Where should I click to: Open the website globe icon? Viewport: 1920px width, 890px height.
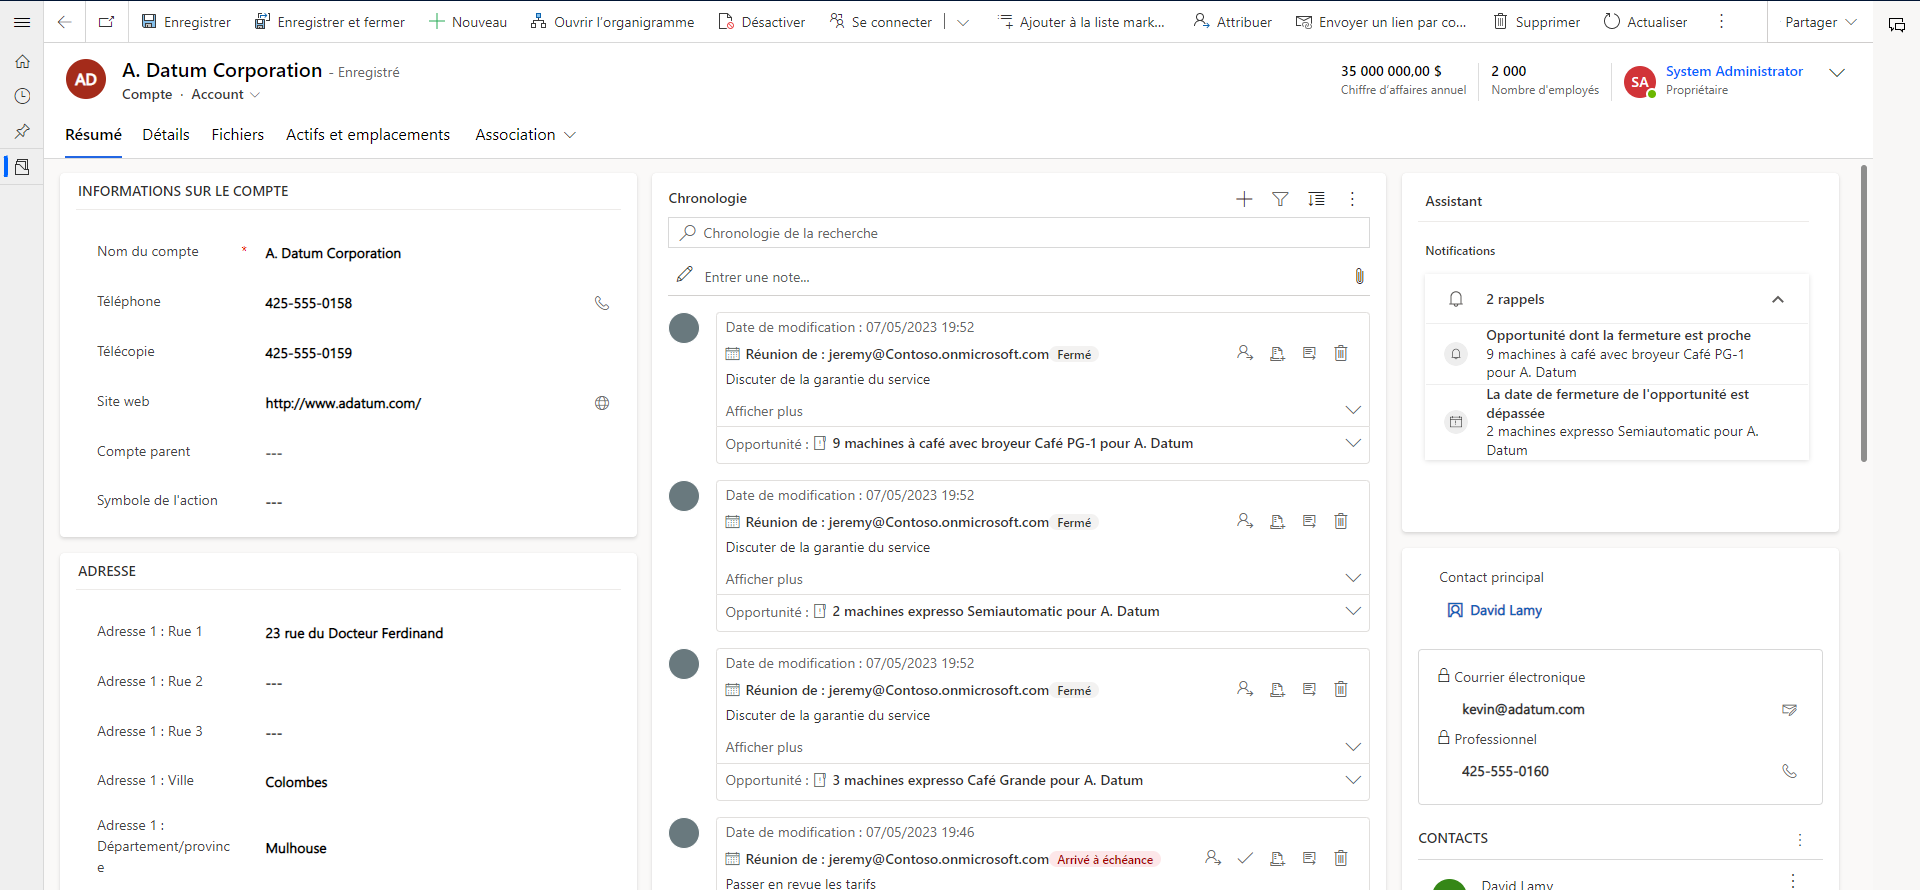(x=602, y=403)
